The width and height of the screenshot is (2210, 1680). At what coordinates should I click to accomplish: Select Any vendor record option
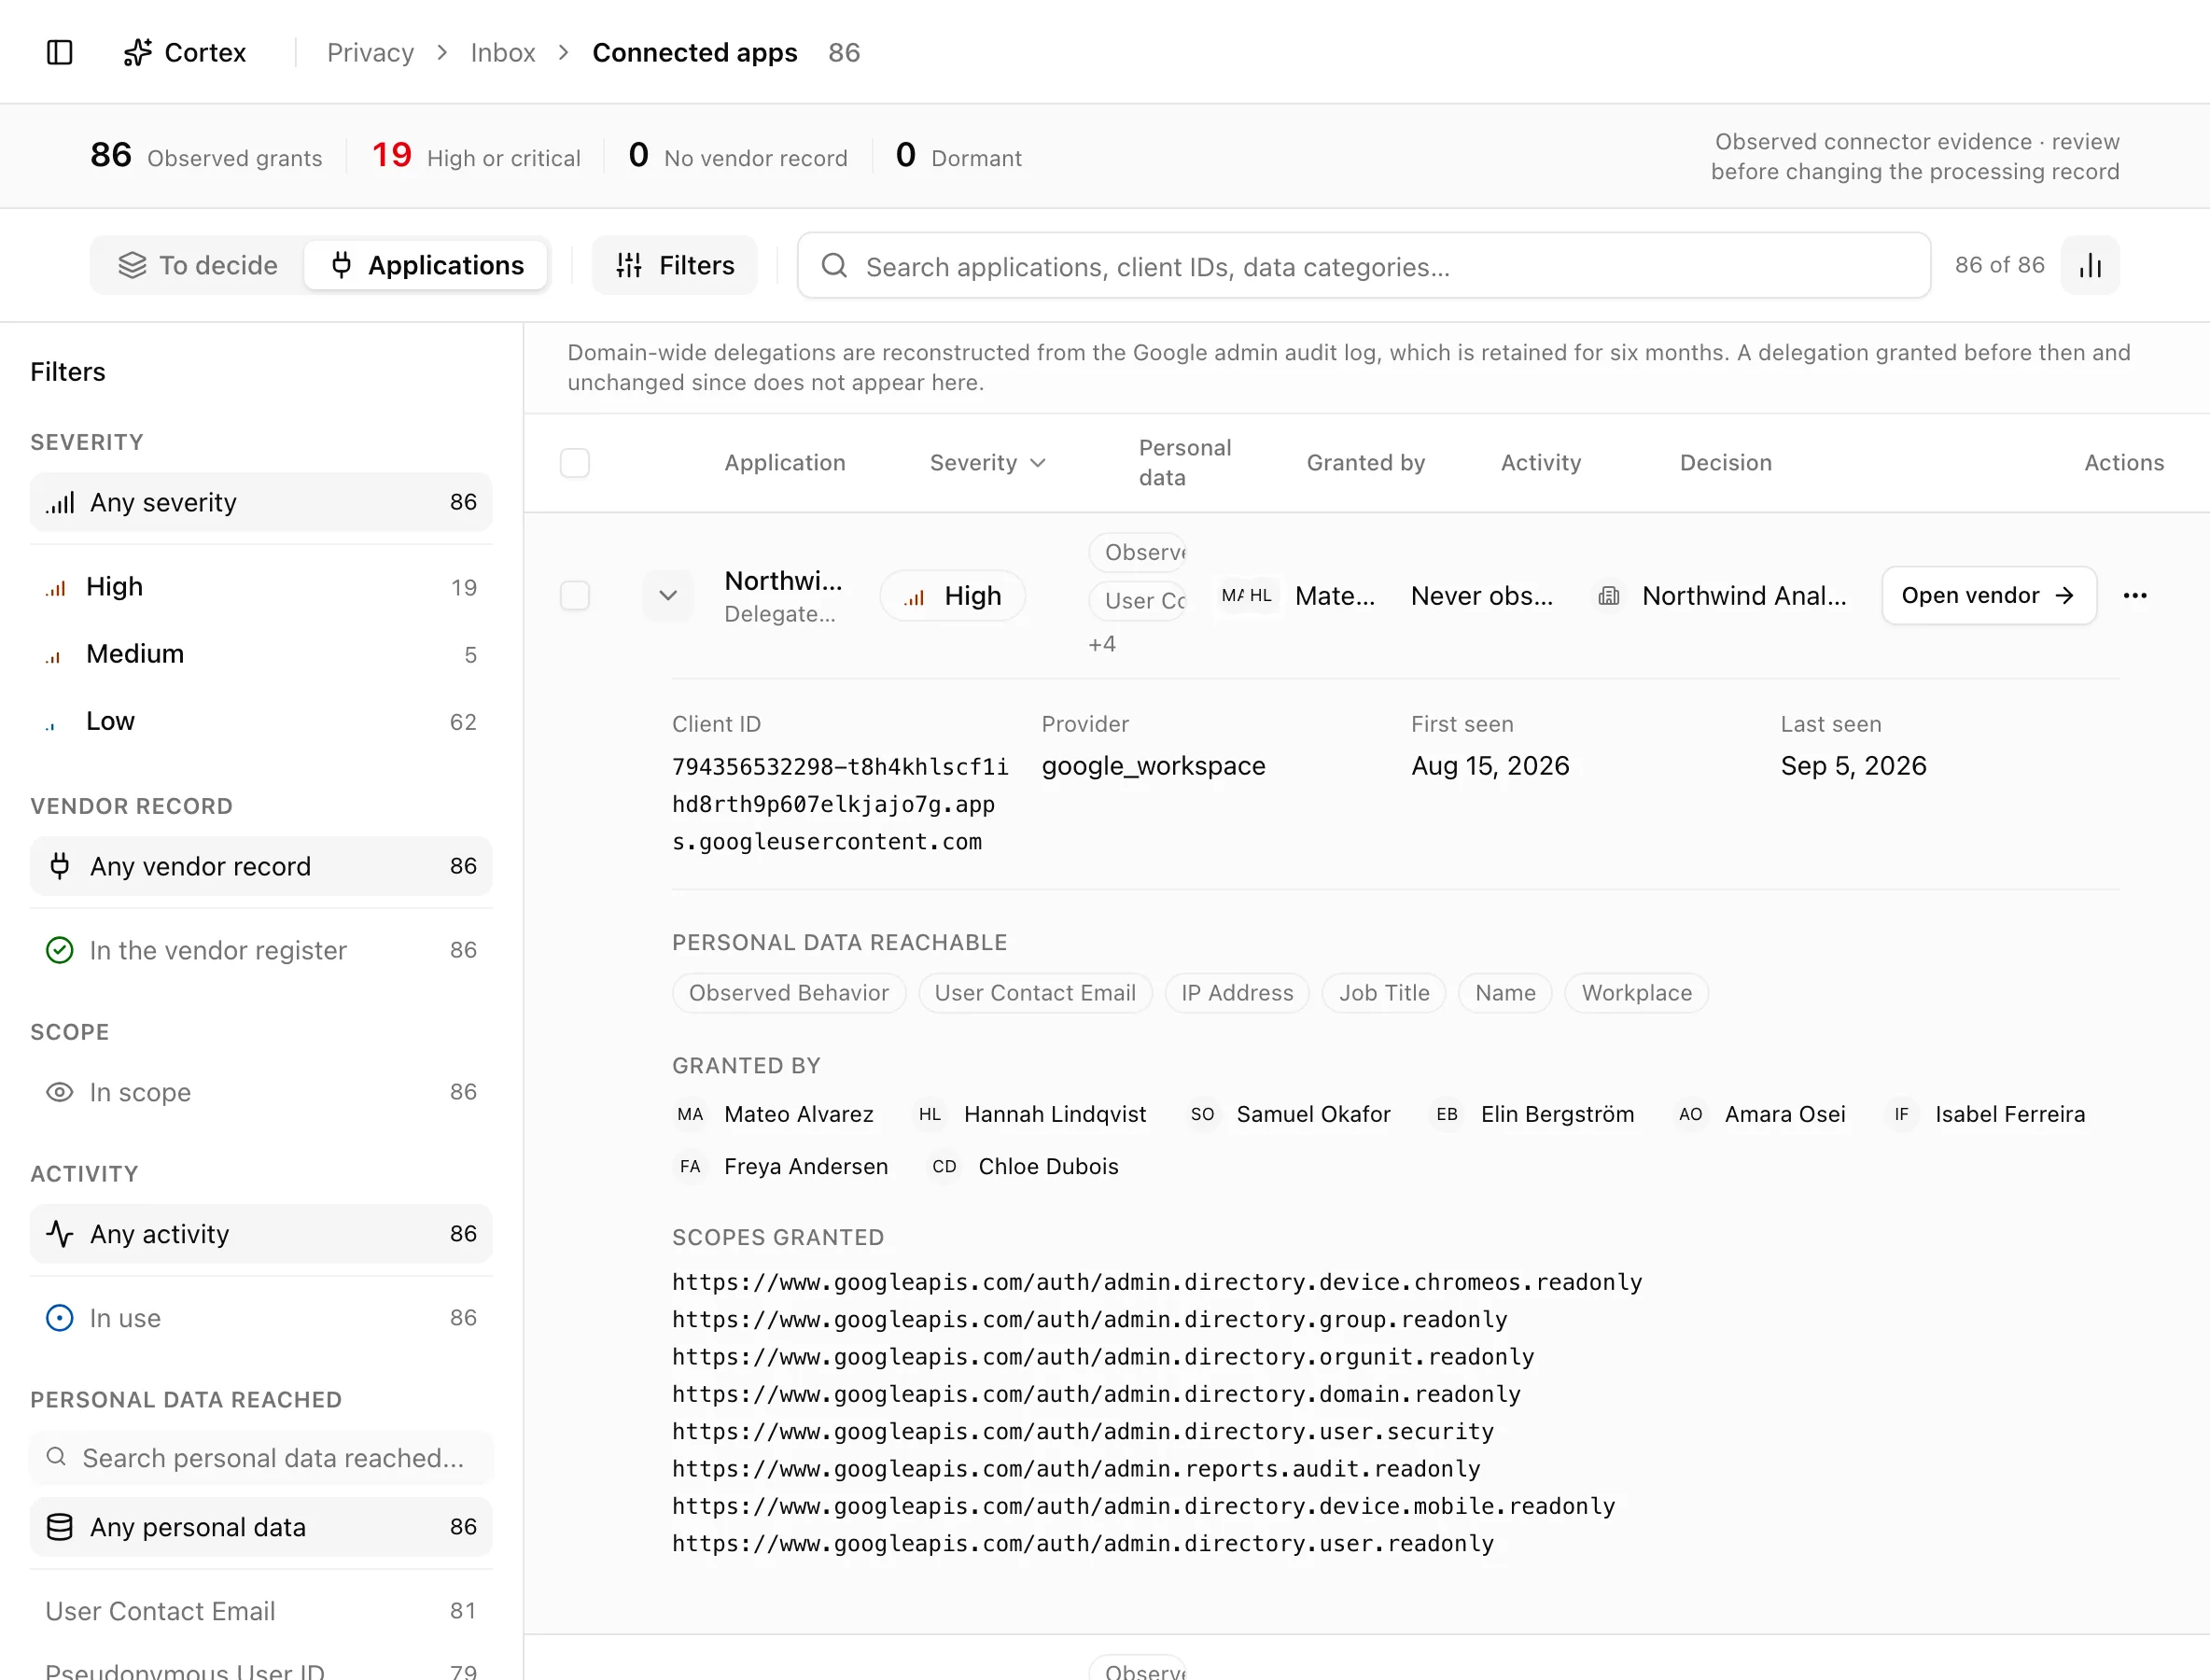(x=261, y=866)
